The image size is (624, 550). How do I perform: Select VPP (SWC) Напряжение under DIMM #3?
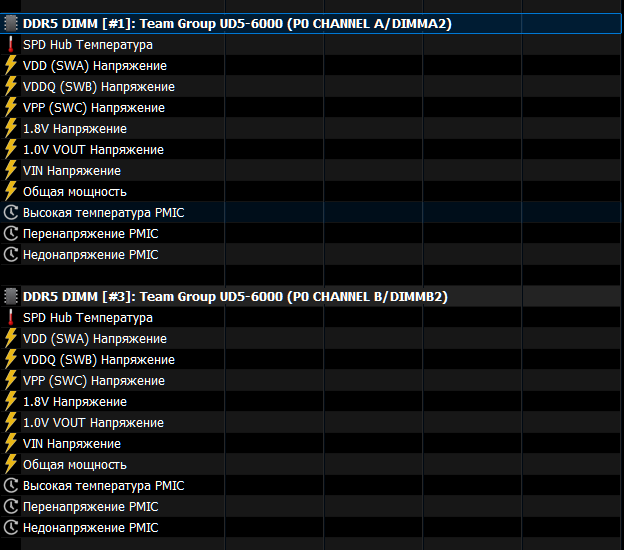pos(94,380)
